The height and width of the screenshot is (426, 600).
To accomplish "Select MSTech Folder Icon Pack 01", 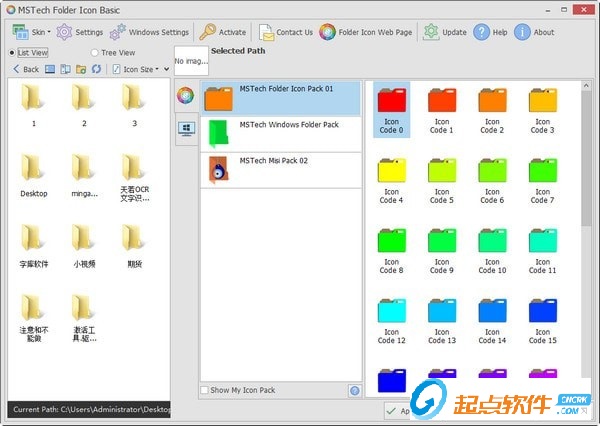I will [x=280, y=98].
